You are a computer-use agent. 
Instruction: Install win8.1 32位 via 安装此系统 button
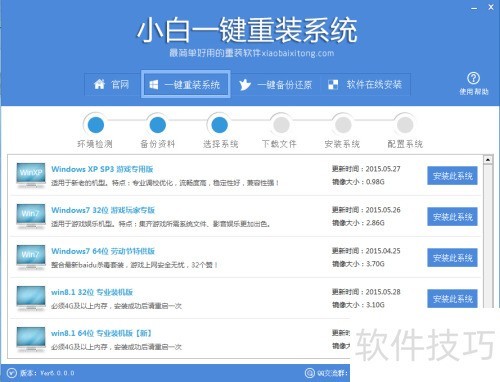452,299
